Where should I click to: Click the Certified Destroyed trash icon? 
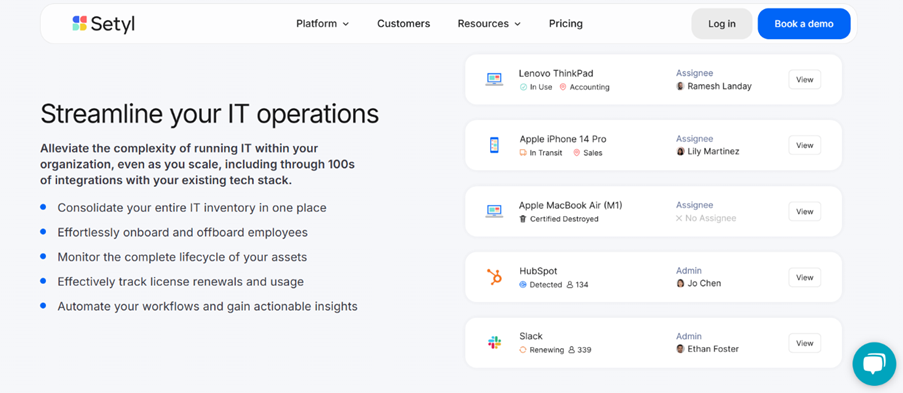(523, 219)
